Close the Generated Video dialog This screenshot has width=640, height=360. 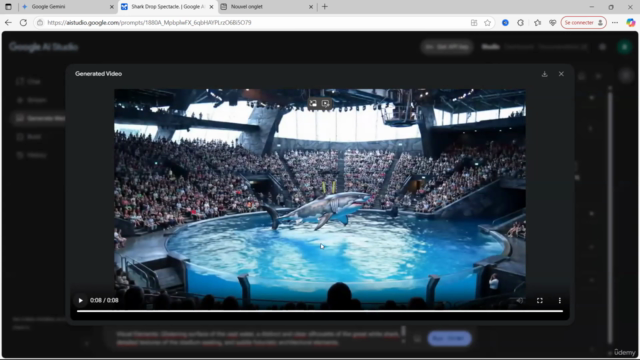[561, 74]
